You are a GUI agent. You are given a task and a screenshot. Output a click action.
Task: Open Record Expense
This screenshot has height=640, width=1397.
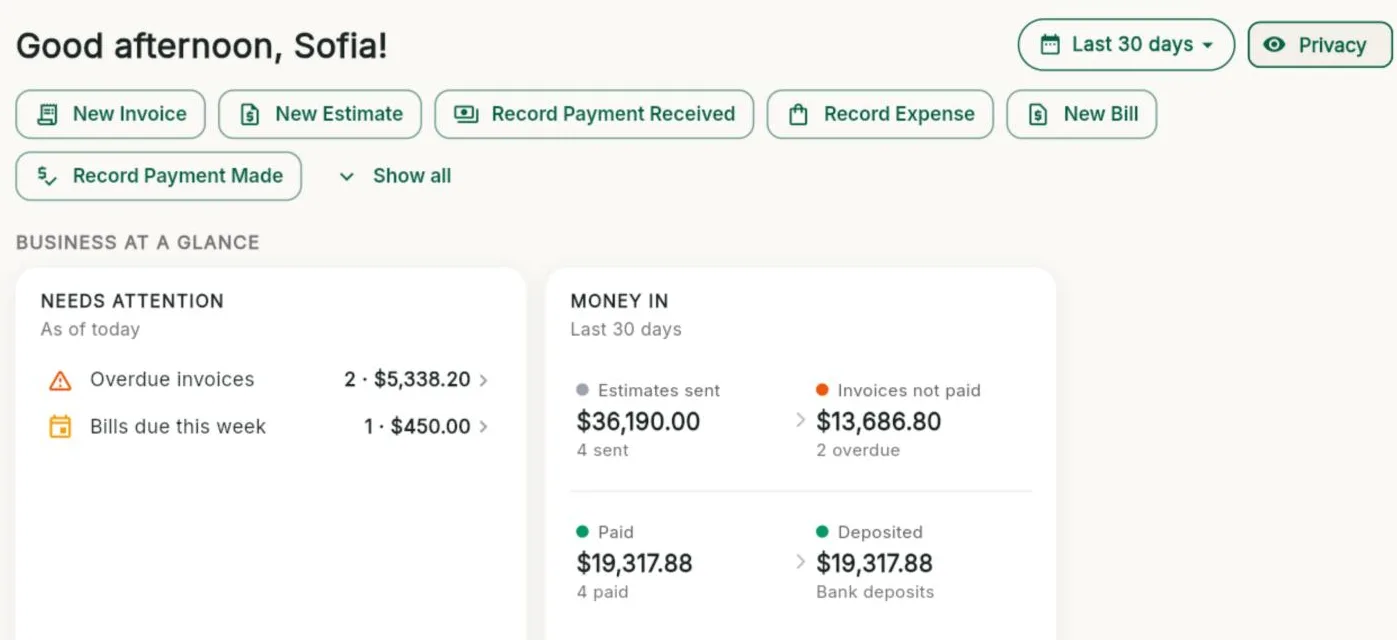(x=880, y=114)
